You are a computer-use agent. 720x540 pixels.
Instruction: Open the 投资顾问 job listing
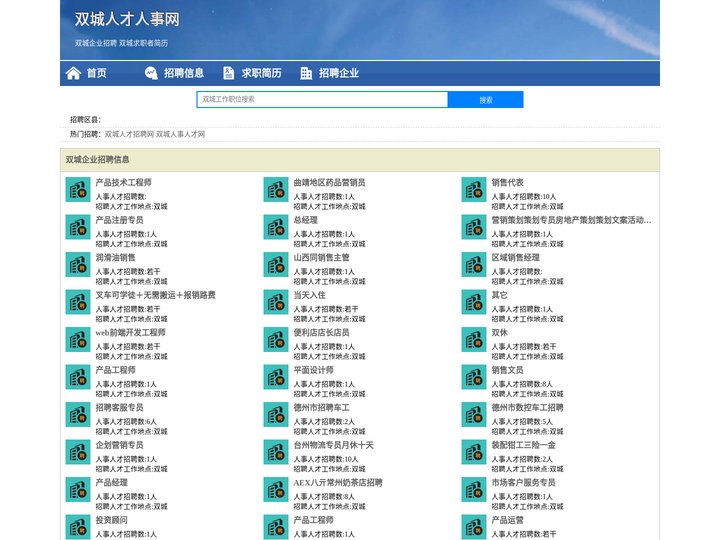(x=112, y=520)
